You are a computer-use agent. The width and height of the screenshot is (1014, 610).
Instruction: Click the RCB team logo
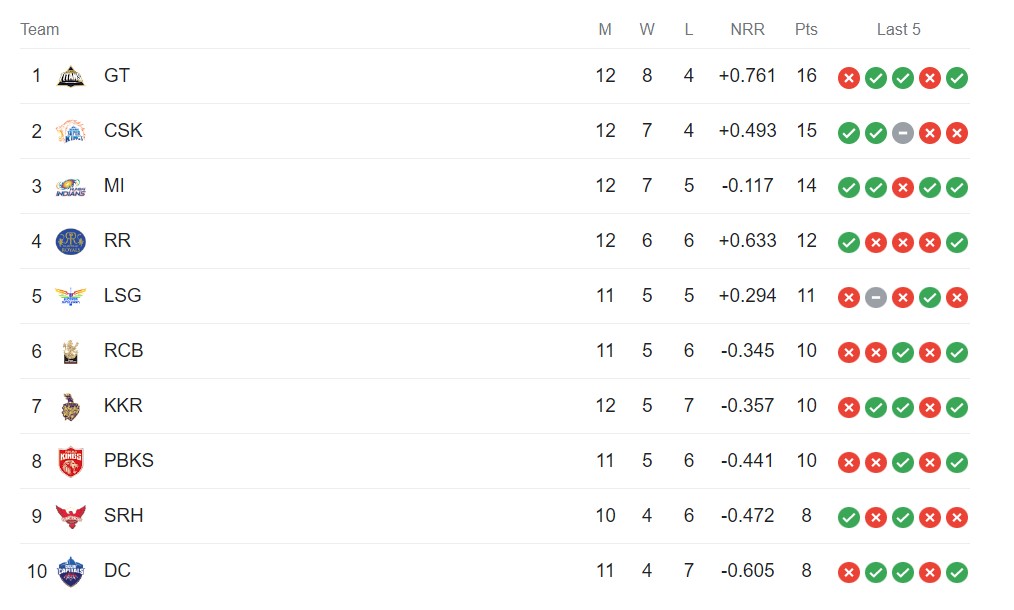coord(70,351)
